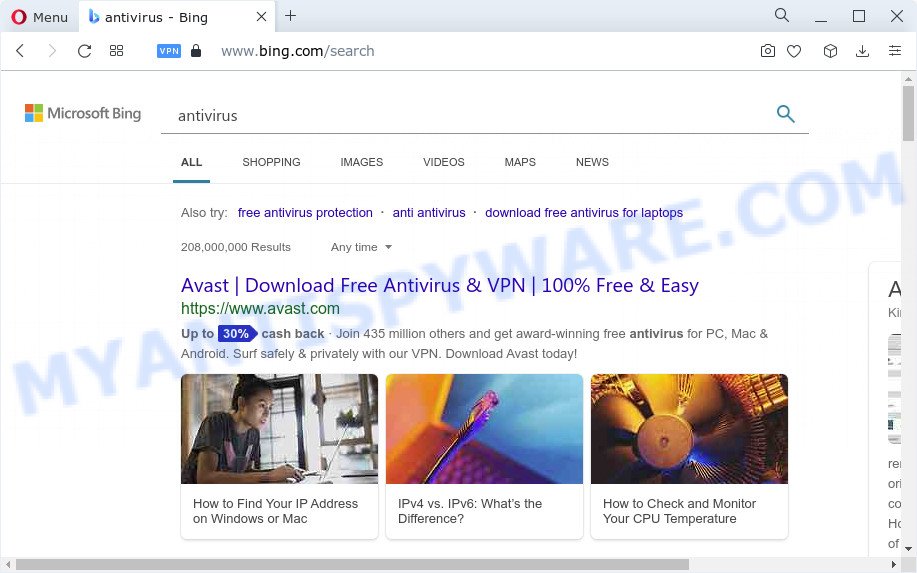Click 'How to Check and Monitor Your CPU Temperature' text
The height and width of the screenshot is (573, 917).
pyautogui.click(x=679, y=511)
